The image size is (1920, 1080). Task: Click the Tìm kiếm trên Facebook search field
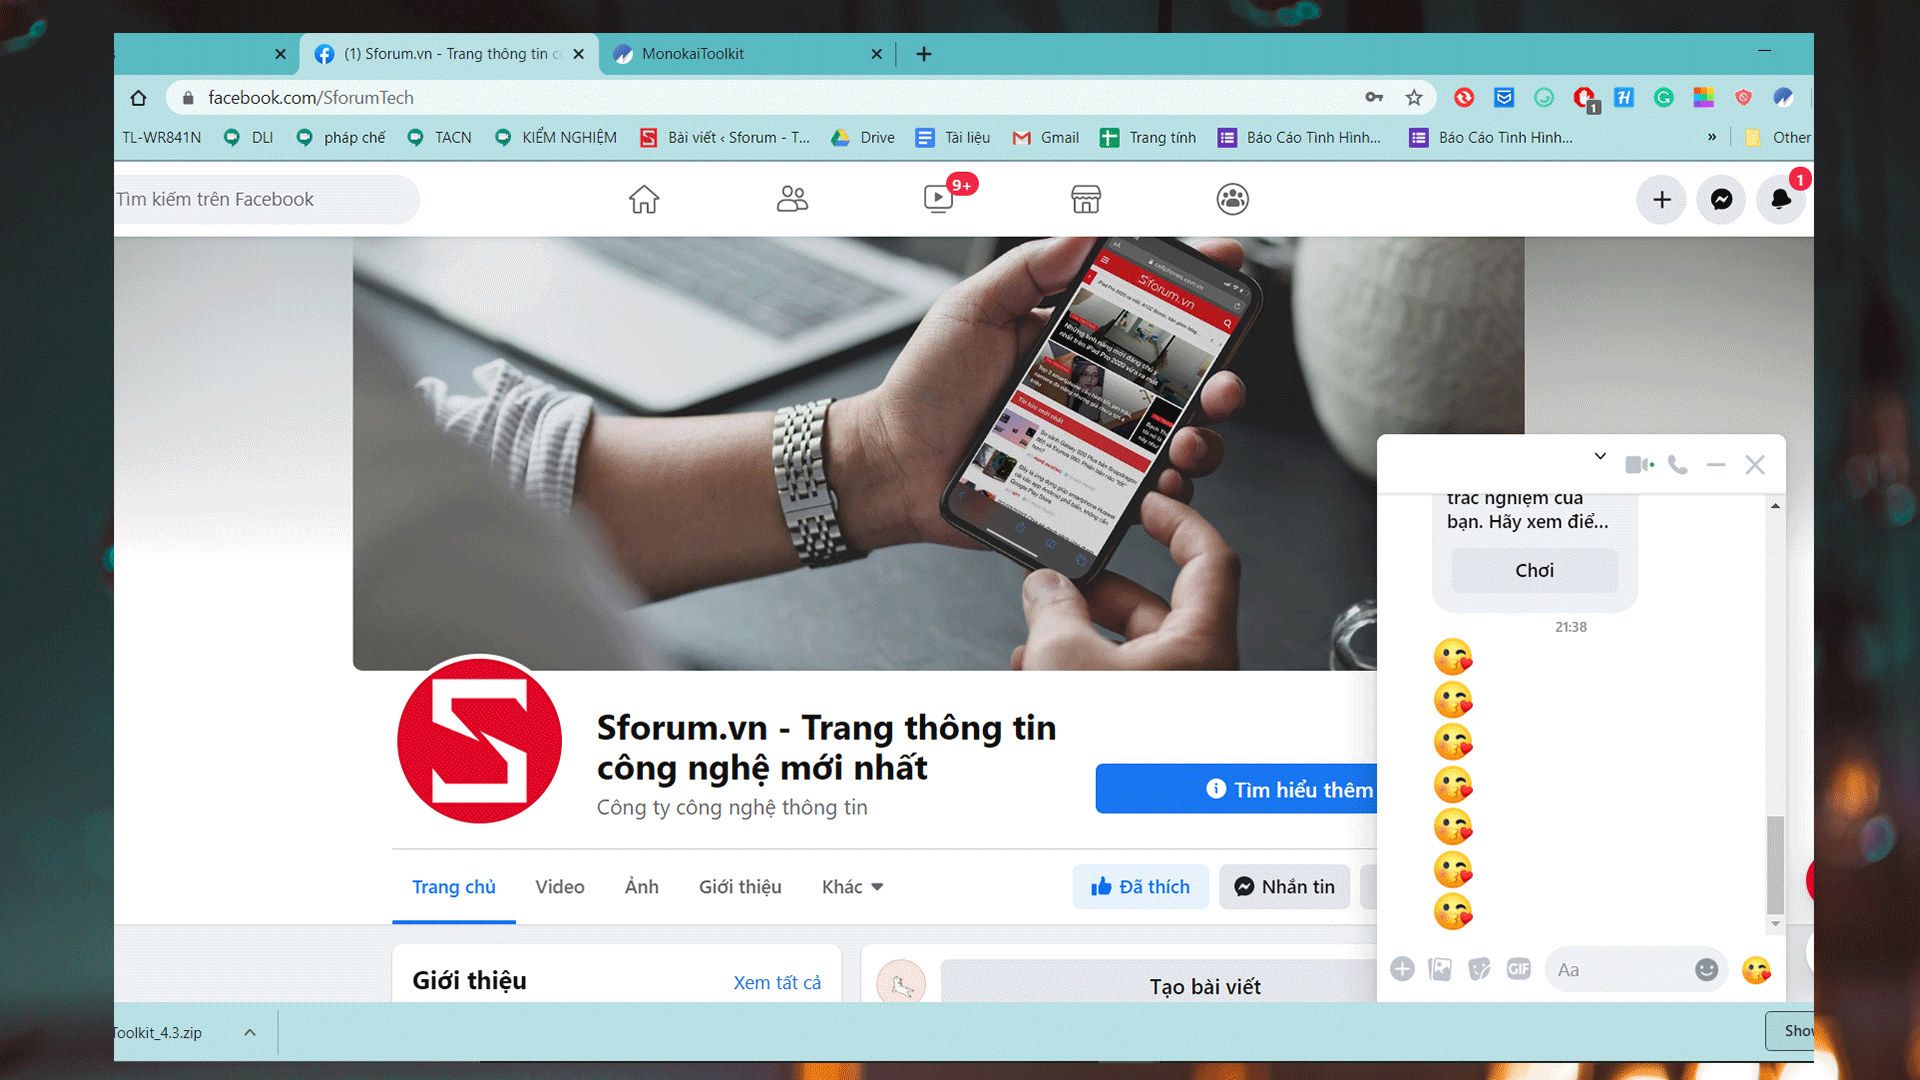point(262,198)
